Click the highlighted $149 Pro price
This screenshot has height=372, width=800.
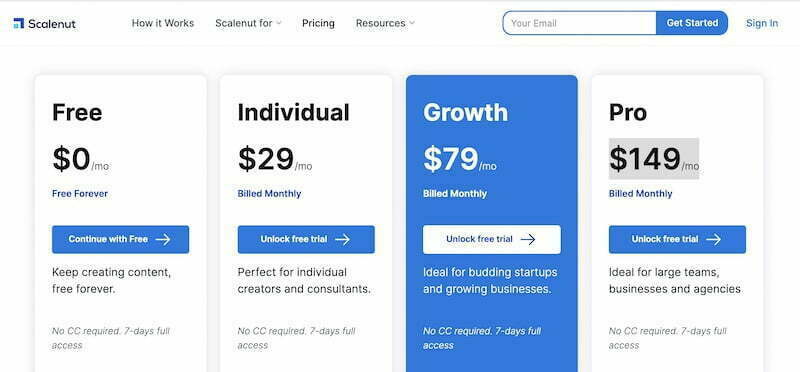point(654,159)
